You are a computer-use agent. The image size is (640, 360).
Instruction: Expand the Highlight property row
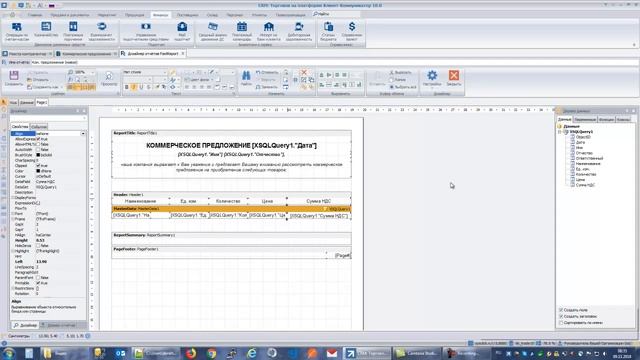pyautogui.click(x=13, y=251)
